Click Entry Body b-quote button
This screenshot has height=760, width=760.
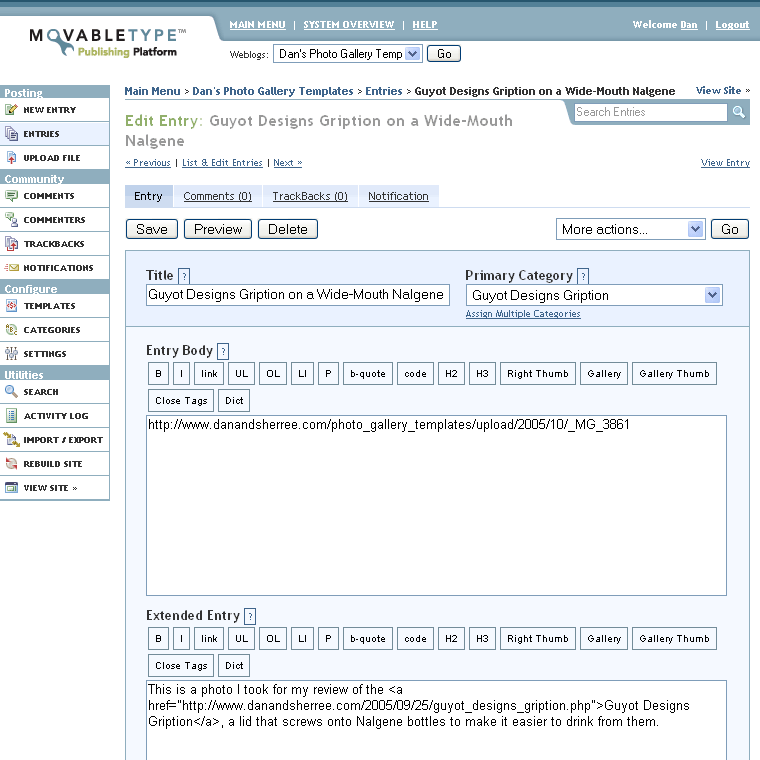point(367,374)
